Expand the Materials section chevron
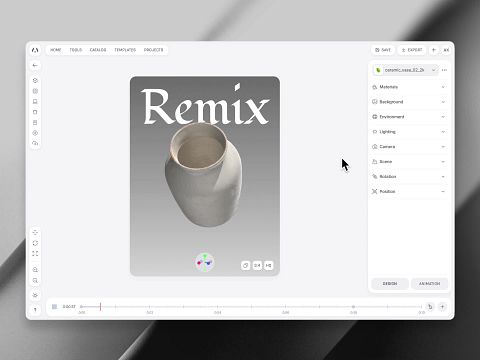 click(x=443, y=87)
